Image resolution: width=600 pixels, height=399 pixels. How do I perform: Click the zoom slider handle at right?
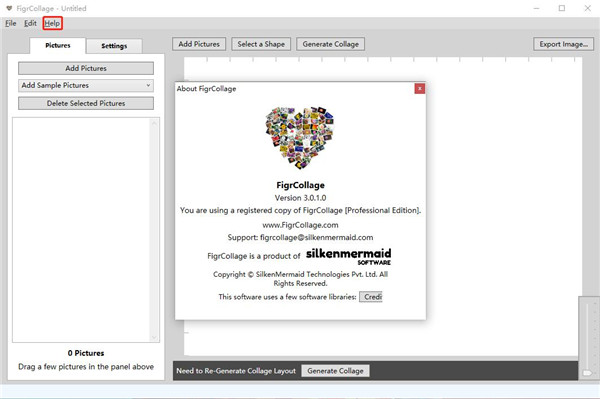[x=587, y=372]
